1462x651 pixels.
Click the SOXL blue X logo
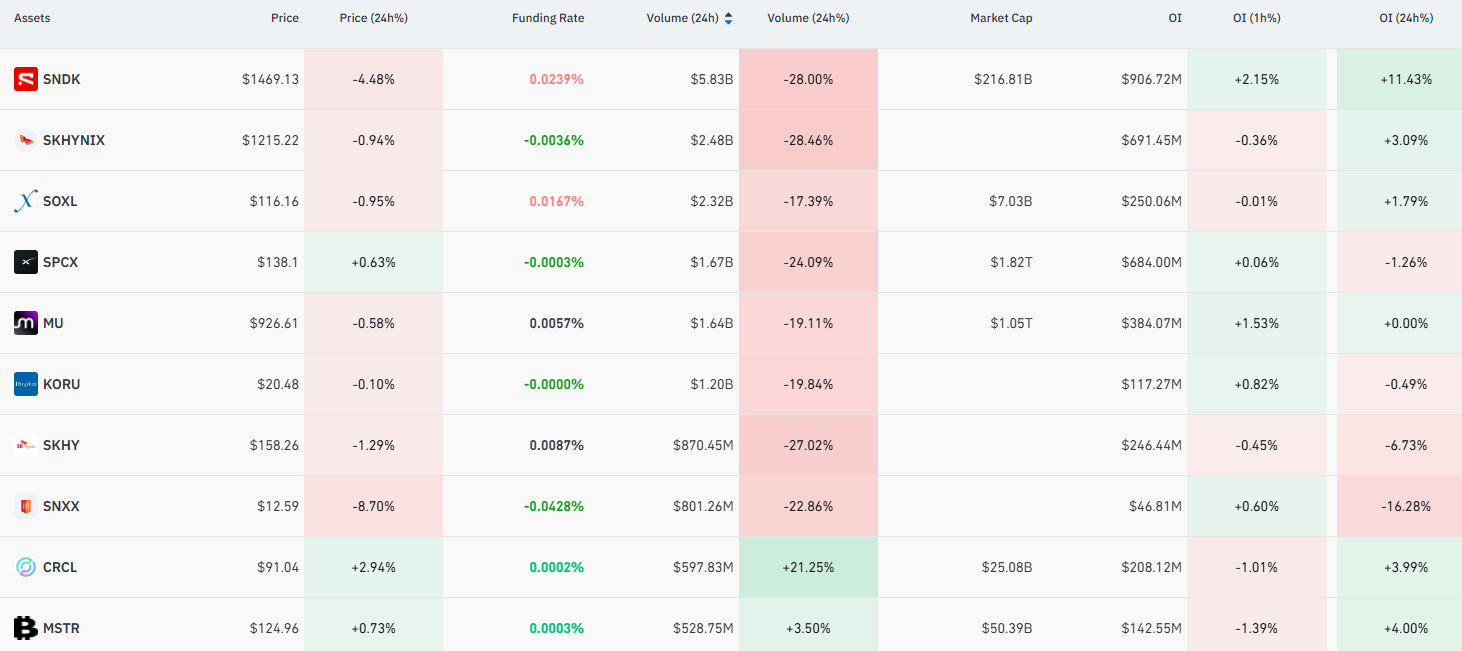(x=26, y=201)
